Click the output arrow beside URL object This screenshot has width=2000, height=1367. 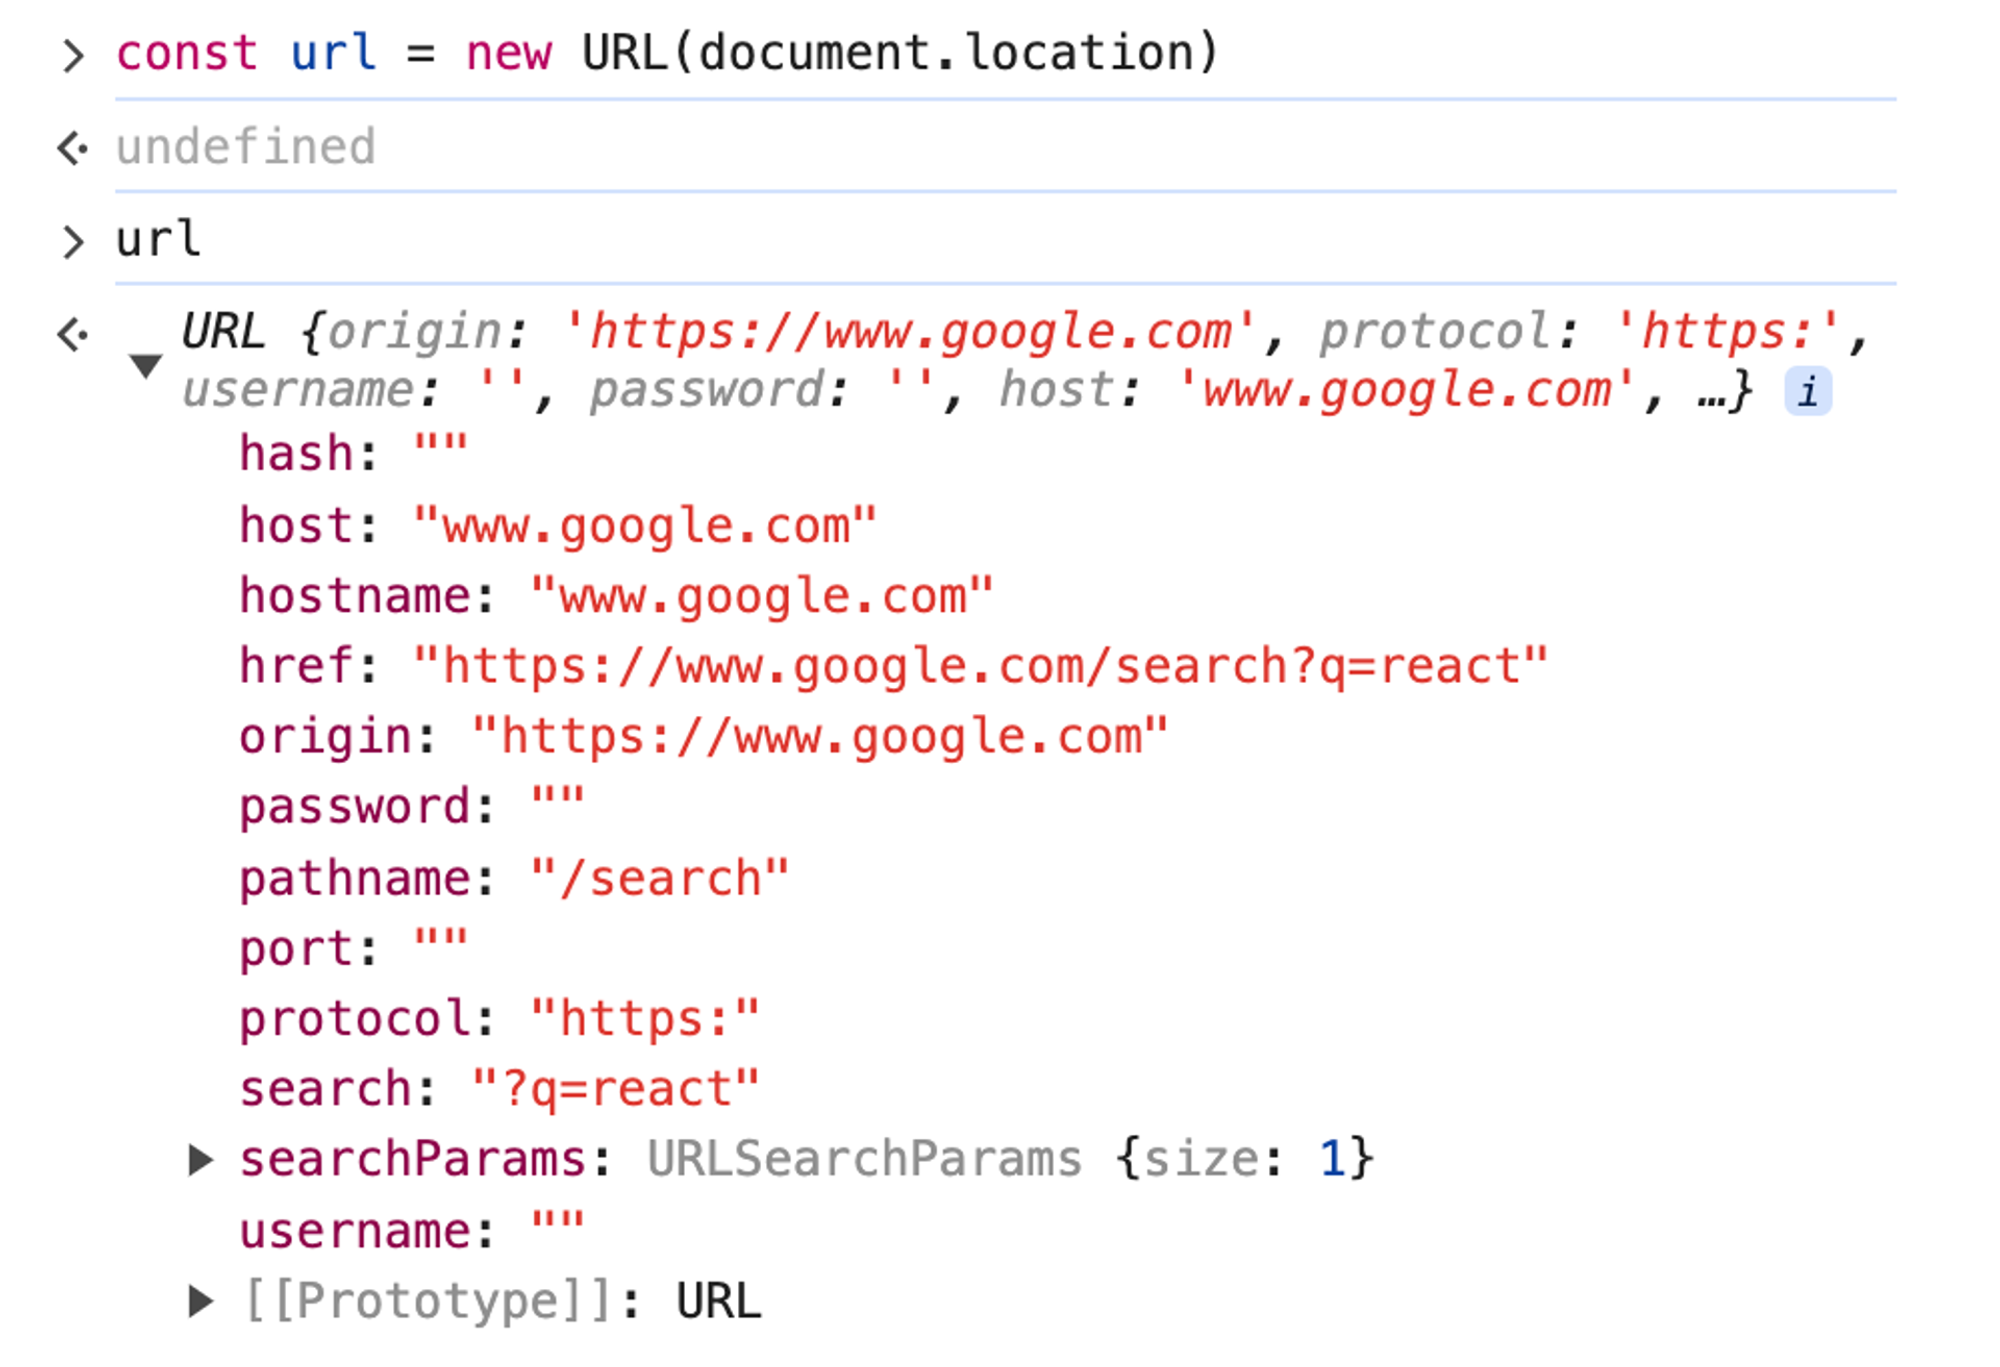click(72, 335)
